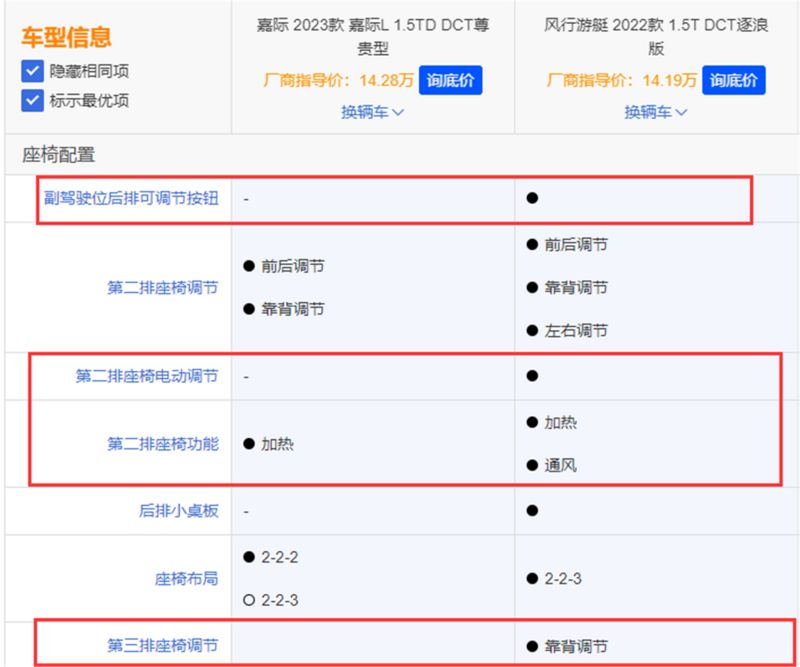Open 换辆车 dropdown under 风行游艇 2022款
Image resolution: width=800 pixels, height=667 pixels.
[x=656, y=112]
